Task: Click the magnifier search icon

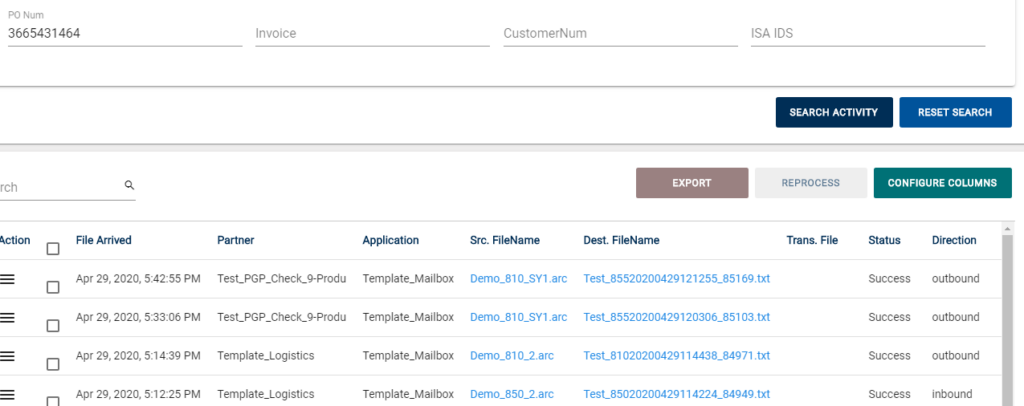Action: [129, 185]
